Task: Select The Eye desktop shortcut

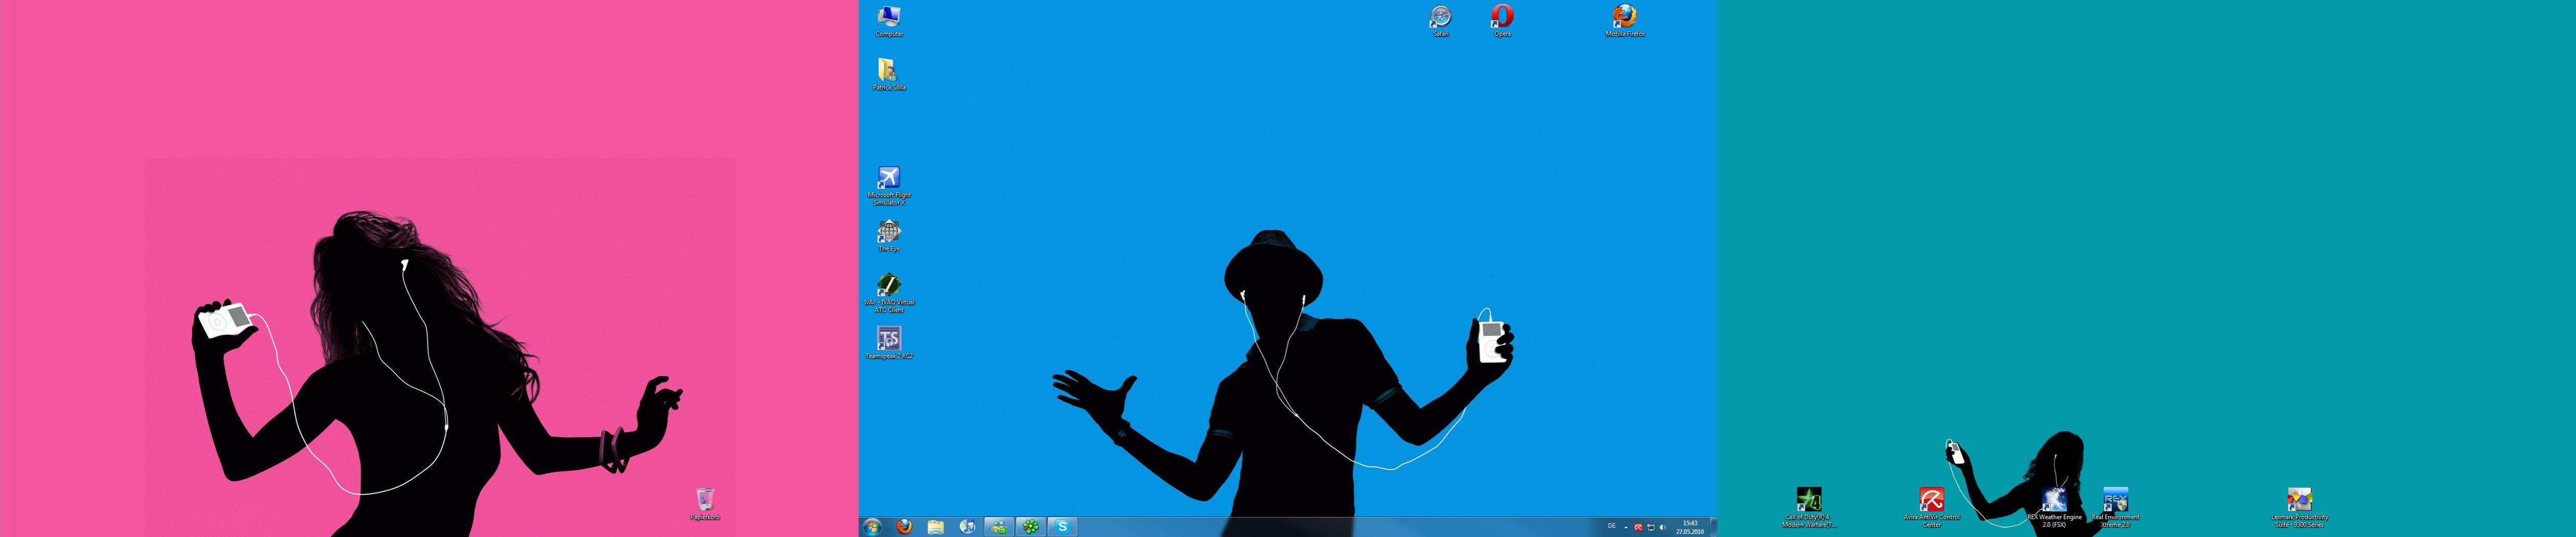Action: point(889,236)
